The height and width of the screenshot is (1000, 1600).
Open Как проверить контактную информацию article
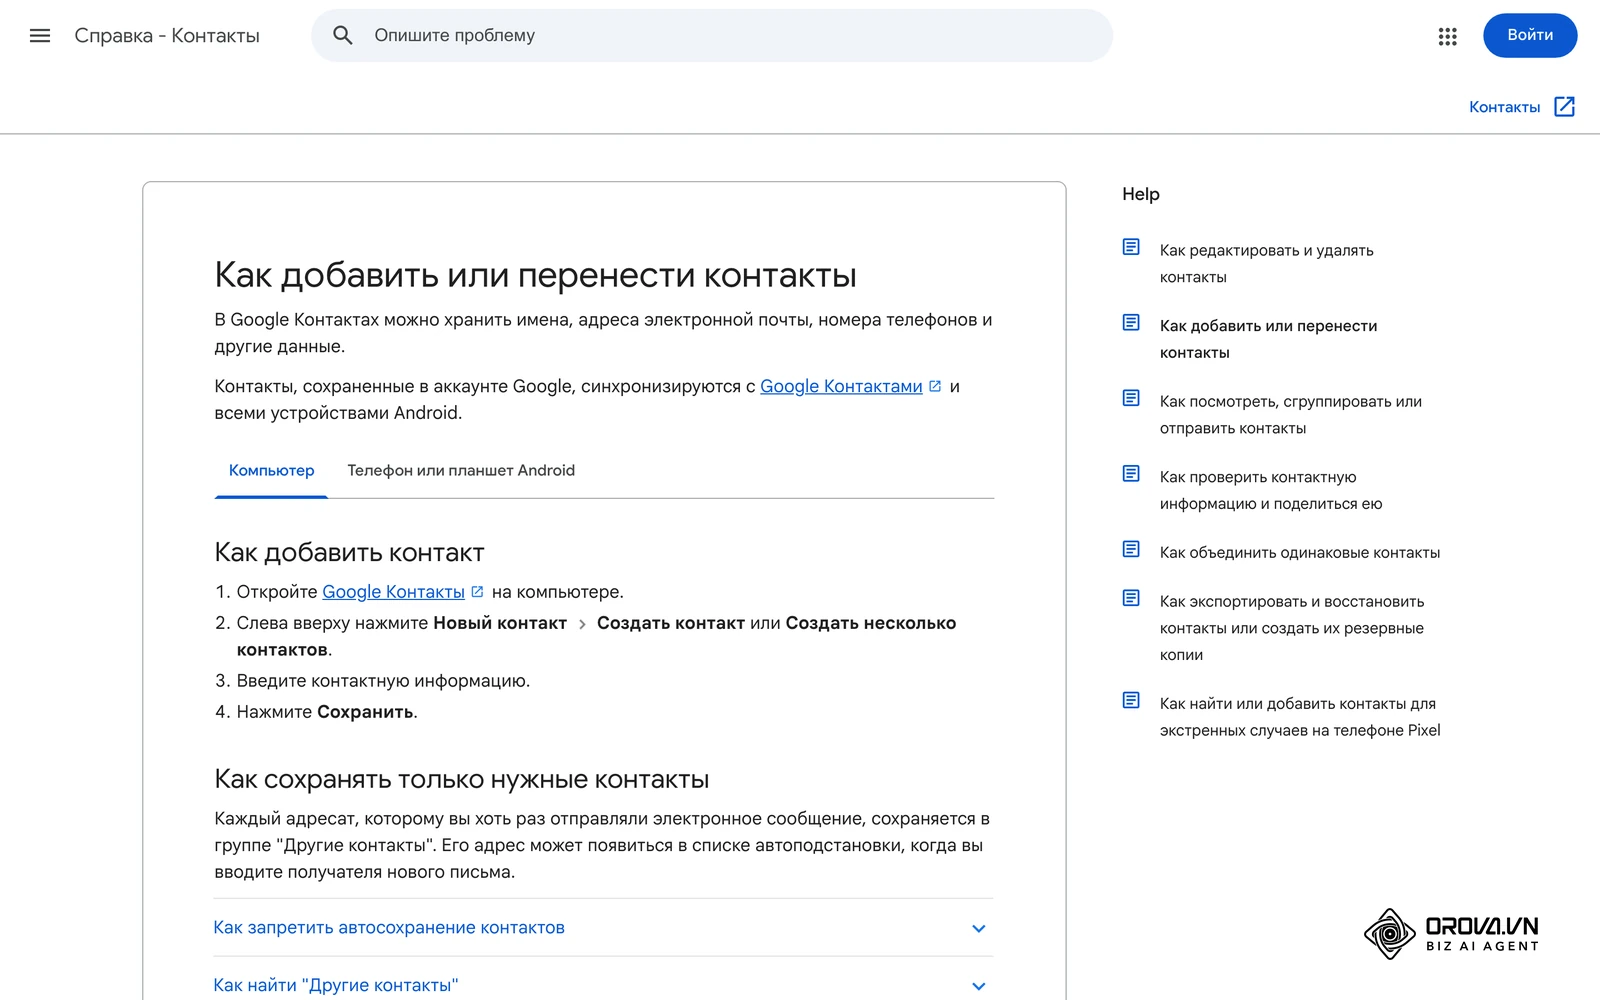coord(1271,490)
